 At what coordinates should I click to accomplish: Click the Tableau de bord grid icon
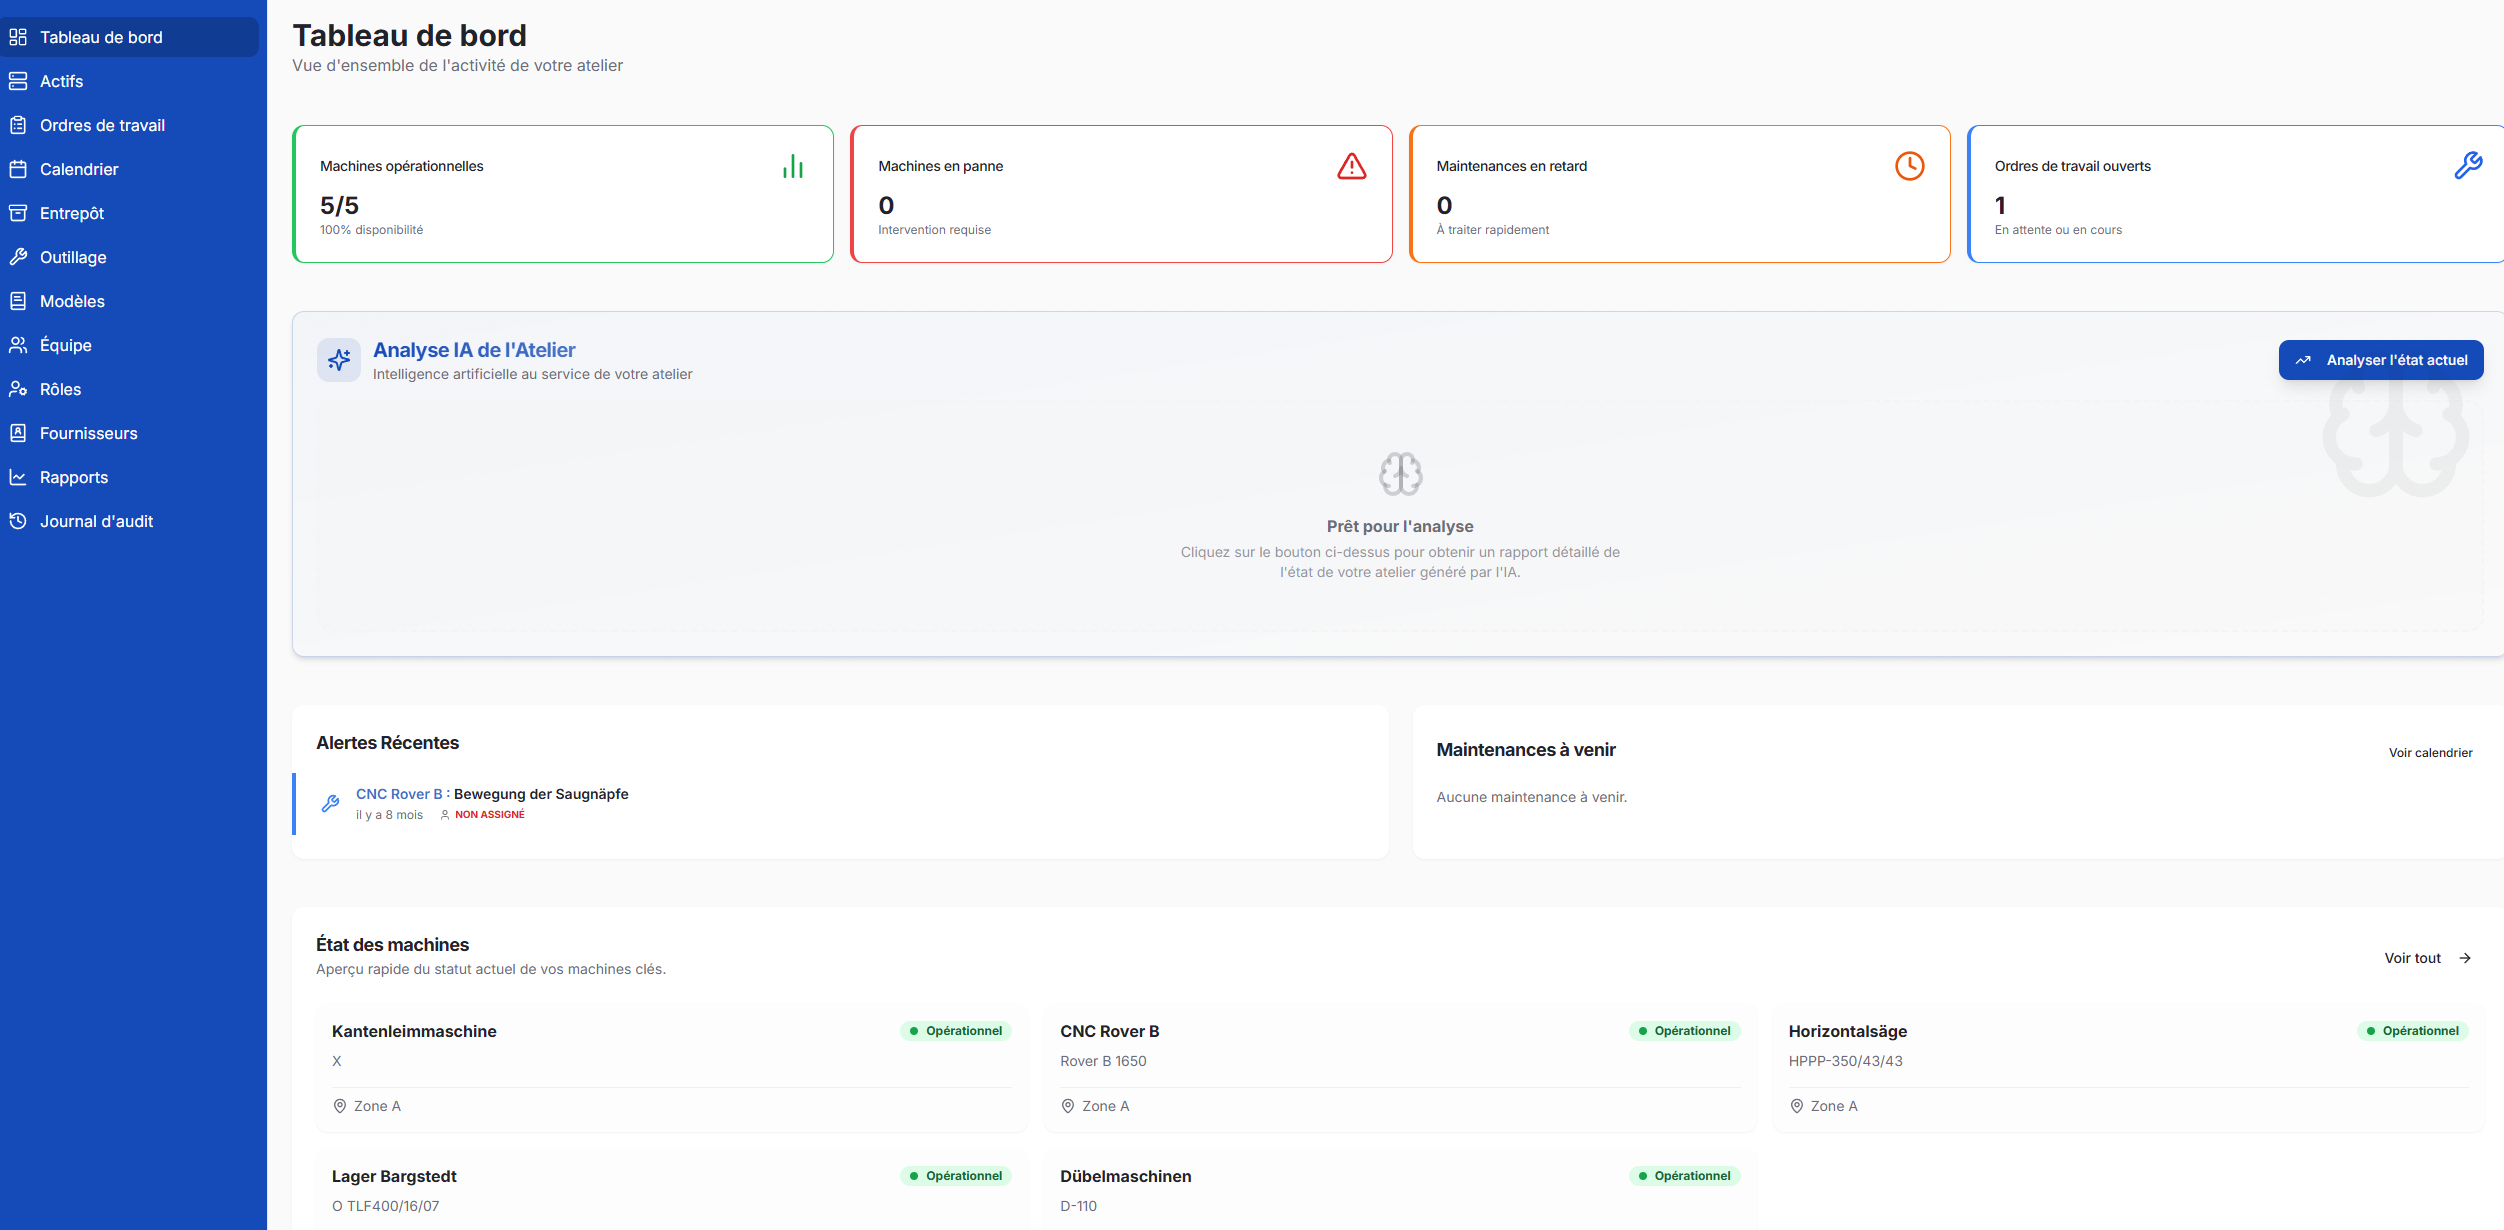click(18, 37)
